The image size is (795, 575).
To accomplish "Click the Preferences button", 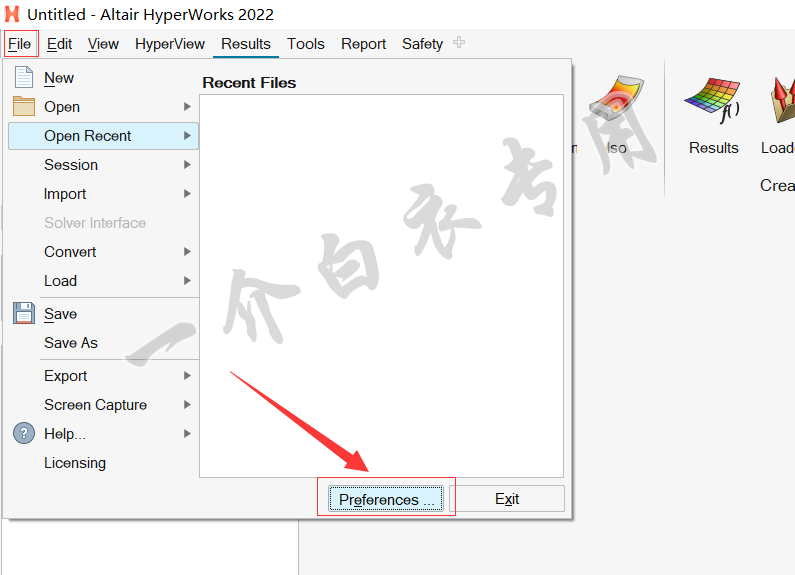I will [x=386, y=499].
